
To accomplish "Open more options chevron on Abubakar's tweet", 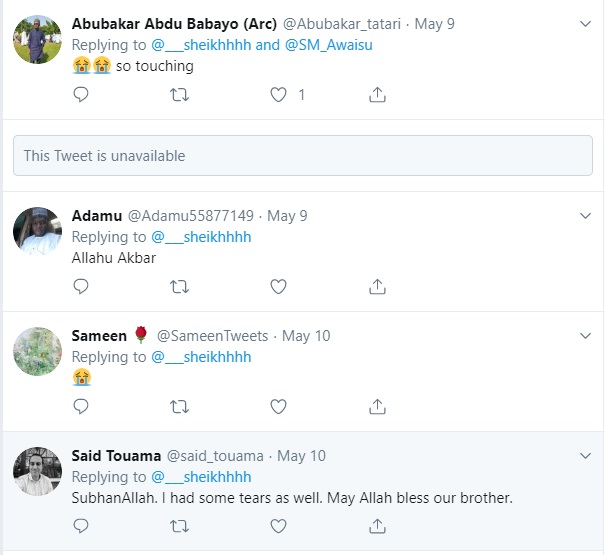I will pos(587,24).
